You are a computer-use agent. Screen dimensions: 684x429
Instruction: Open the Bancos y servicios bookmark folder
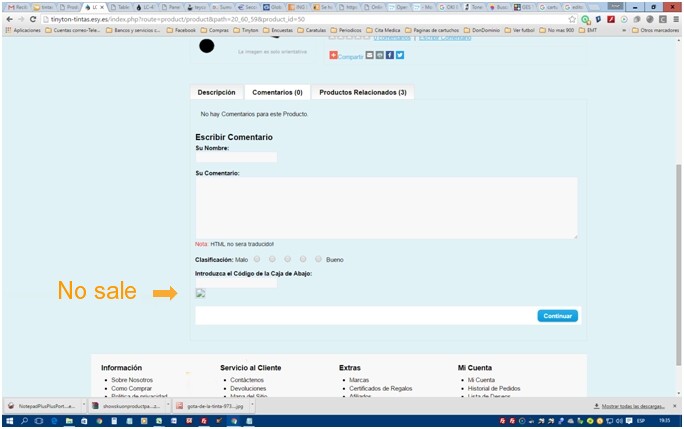[133, 30]
